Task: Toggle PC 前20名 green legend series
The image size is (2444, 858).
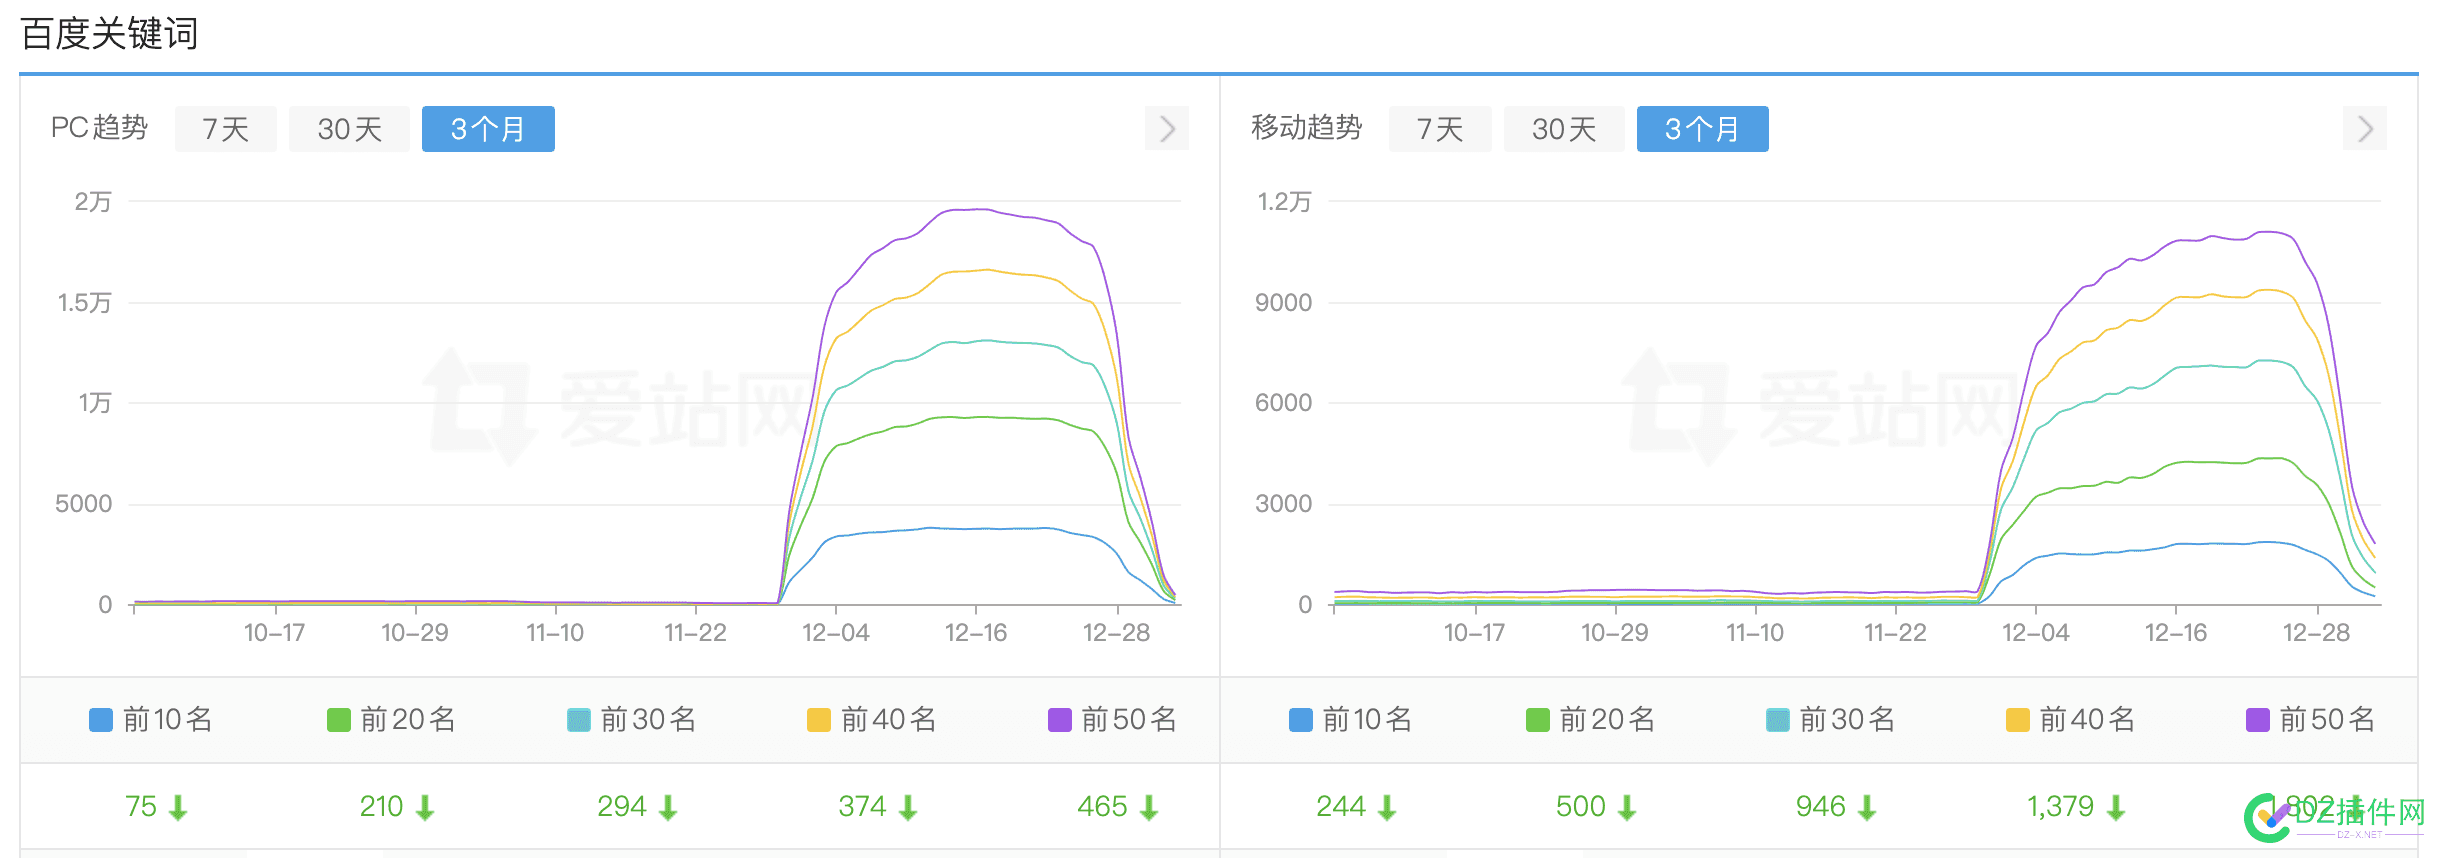Action: pyautogui.click(x=391, y=720)
